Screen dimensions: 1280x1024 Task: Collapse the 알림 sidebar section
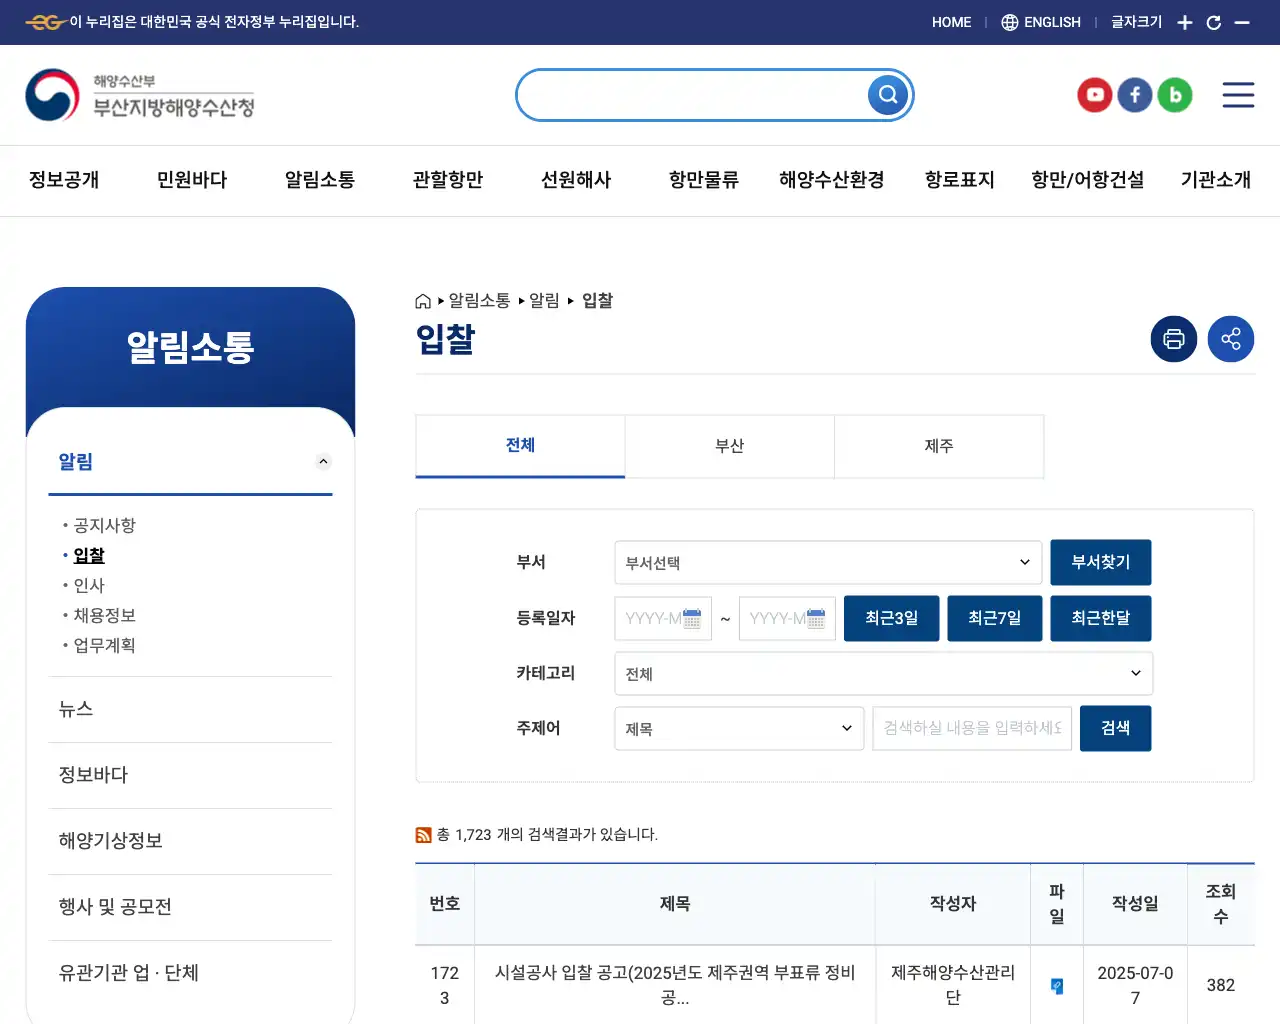pos(323,461)
